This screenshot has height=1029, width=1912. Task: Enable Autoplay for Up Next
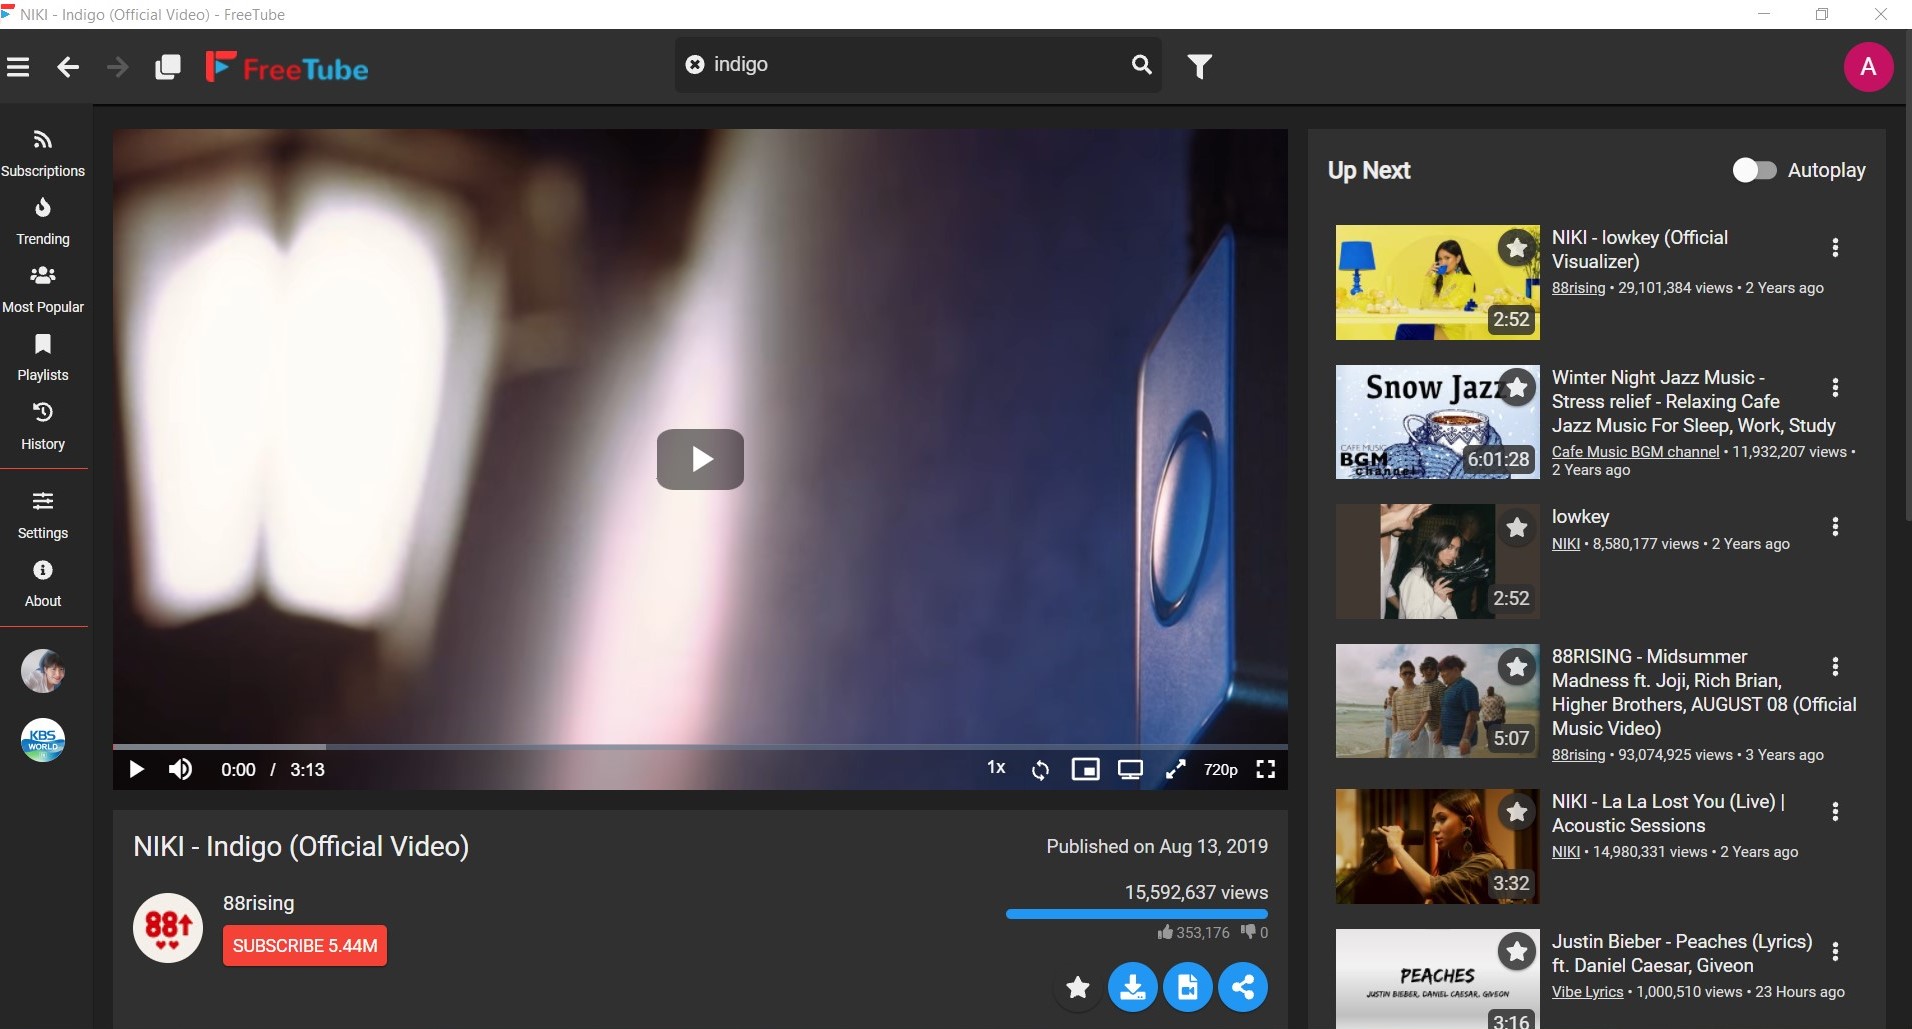(x=1753, y=170)
